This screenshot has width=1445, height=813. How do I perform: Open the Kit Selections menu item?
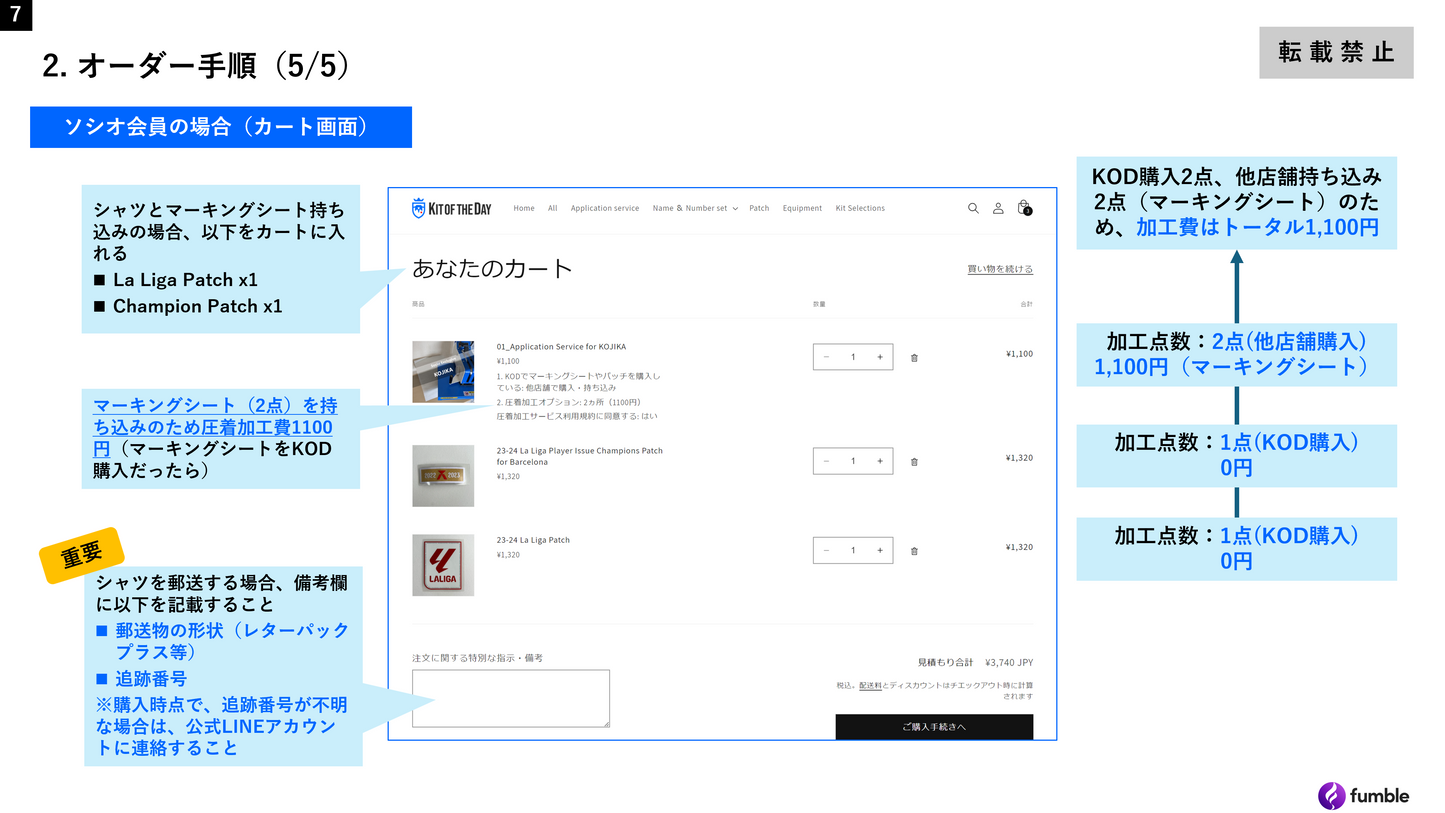click(x=860, y=208)
